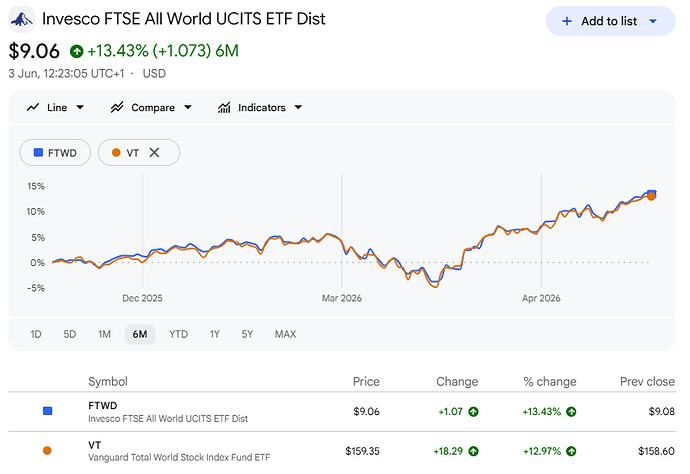Click the up-arrow icon next to +13.43% in table
690x474 pixels.
[x=571, y=412]
